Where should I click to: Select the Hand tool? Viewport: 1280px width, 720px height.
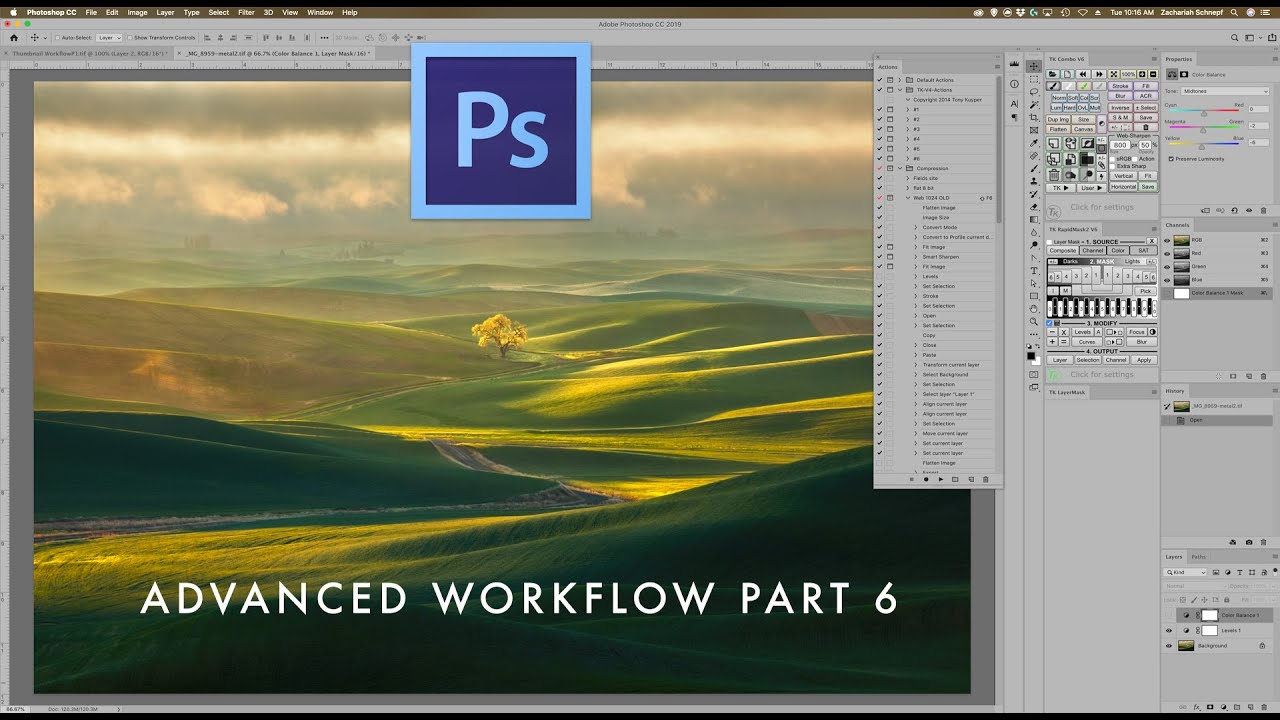tap(1034, 308)
